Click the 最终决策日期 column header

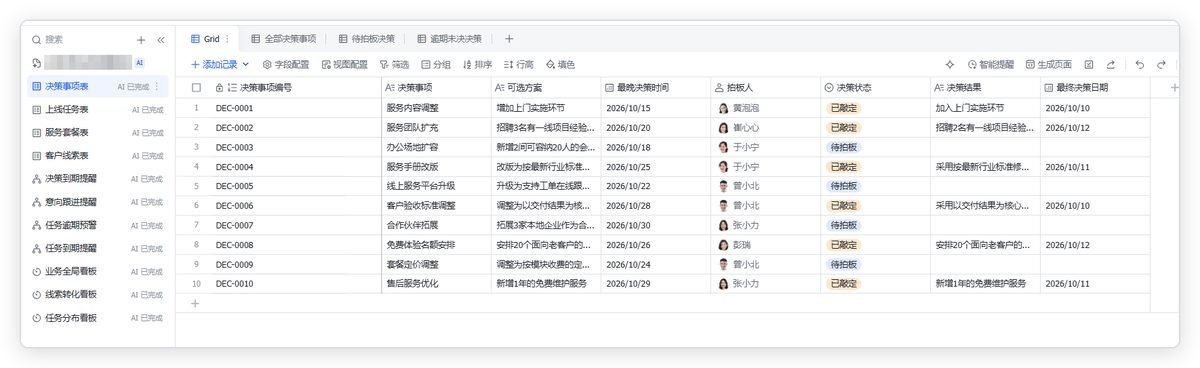click(x=1095, y=88)
